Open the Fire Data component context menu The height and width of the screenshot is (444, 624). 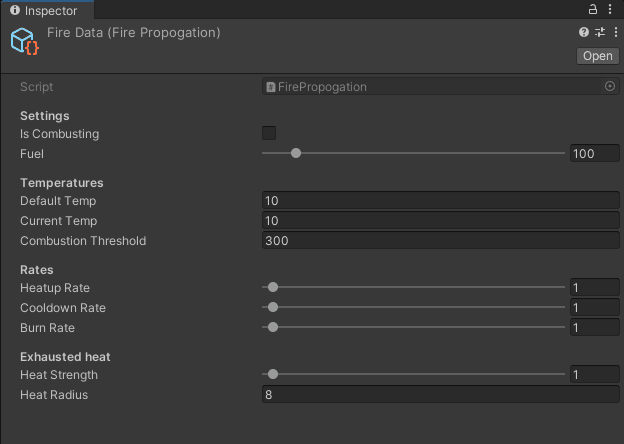(x=615, y=32)
